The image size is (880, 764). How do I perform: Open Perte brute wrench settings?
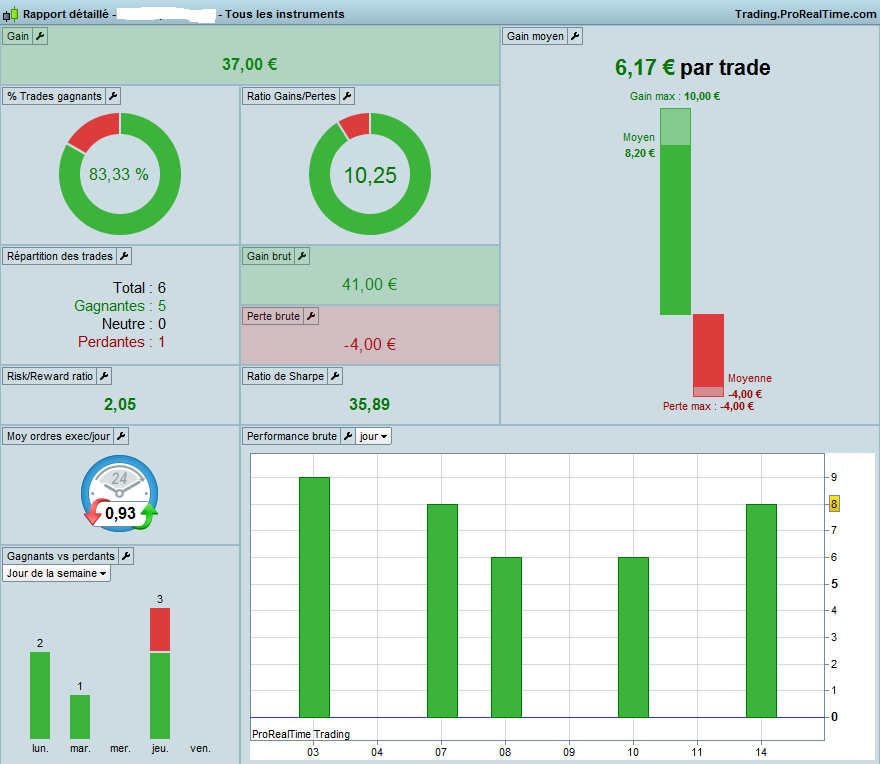tap(311, 316)
